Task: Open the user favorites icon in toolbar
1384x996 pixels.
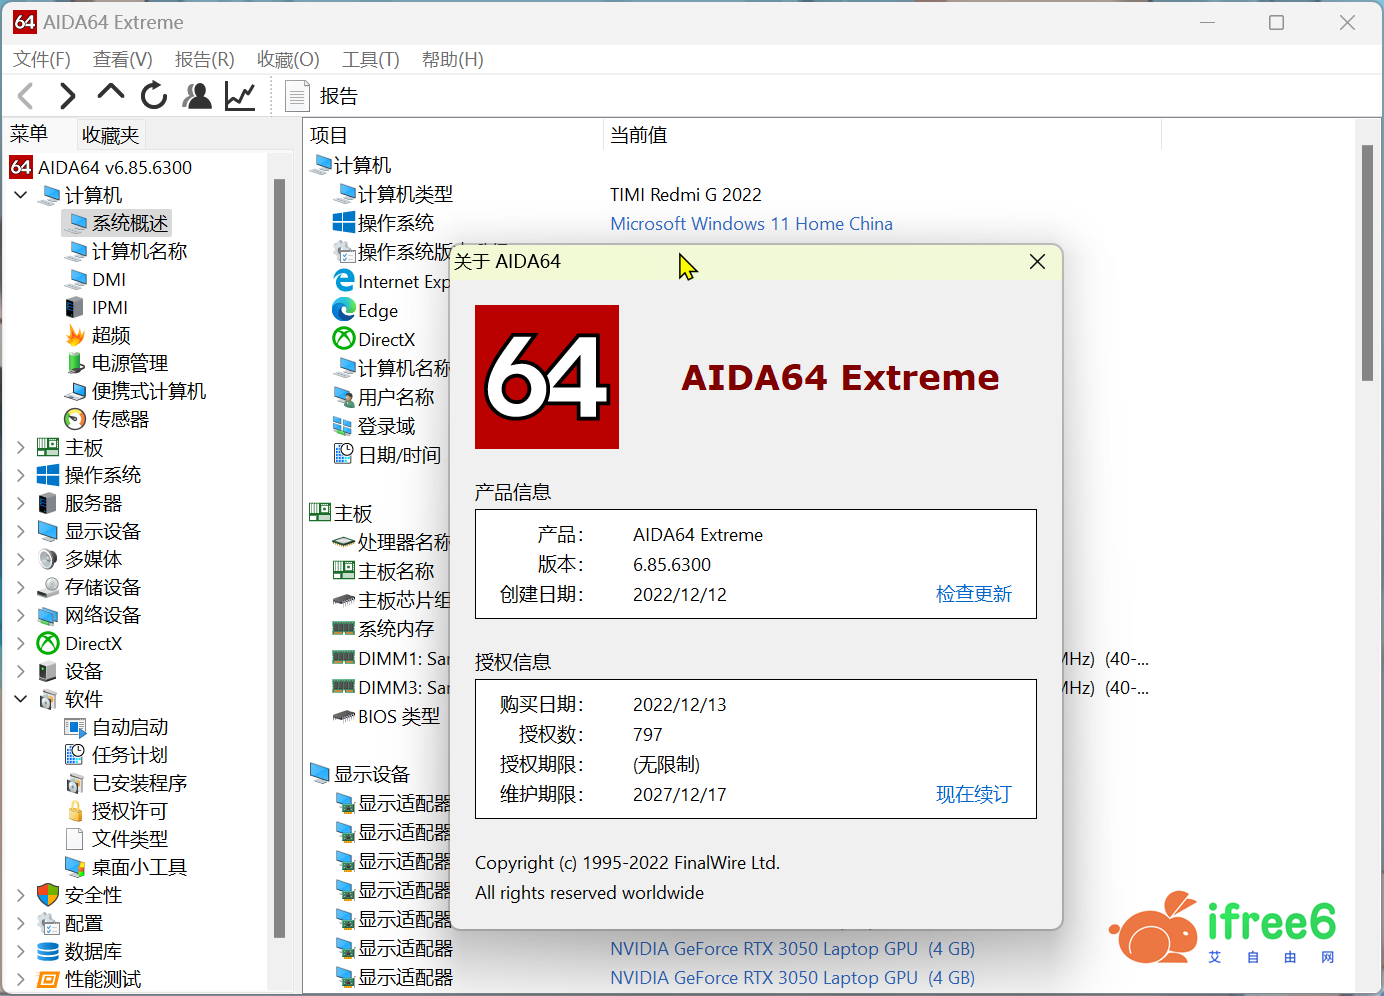Action: click(197, 96)
